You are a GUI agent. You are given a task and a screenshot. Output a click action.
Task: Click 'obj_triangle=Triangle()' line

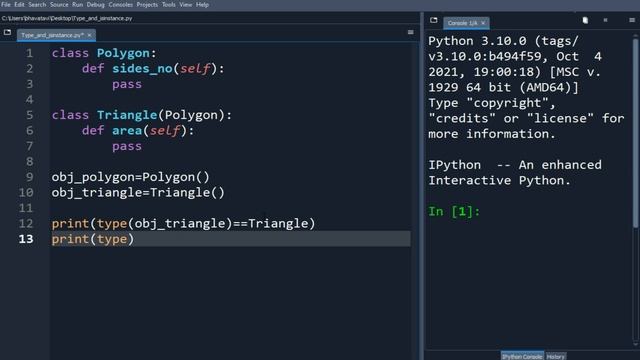[138, 193]
